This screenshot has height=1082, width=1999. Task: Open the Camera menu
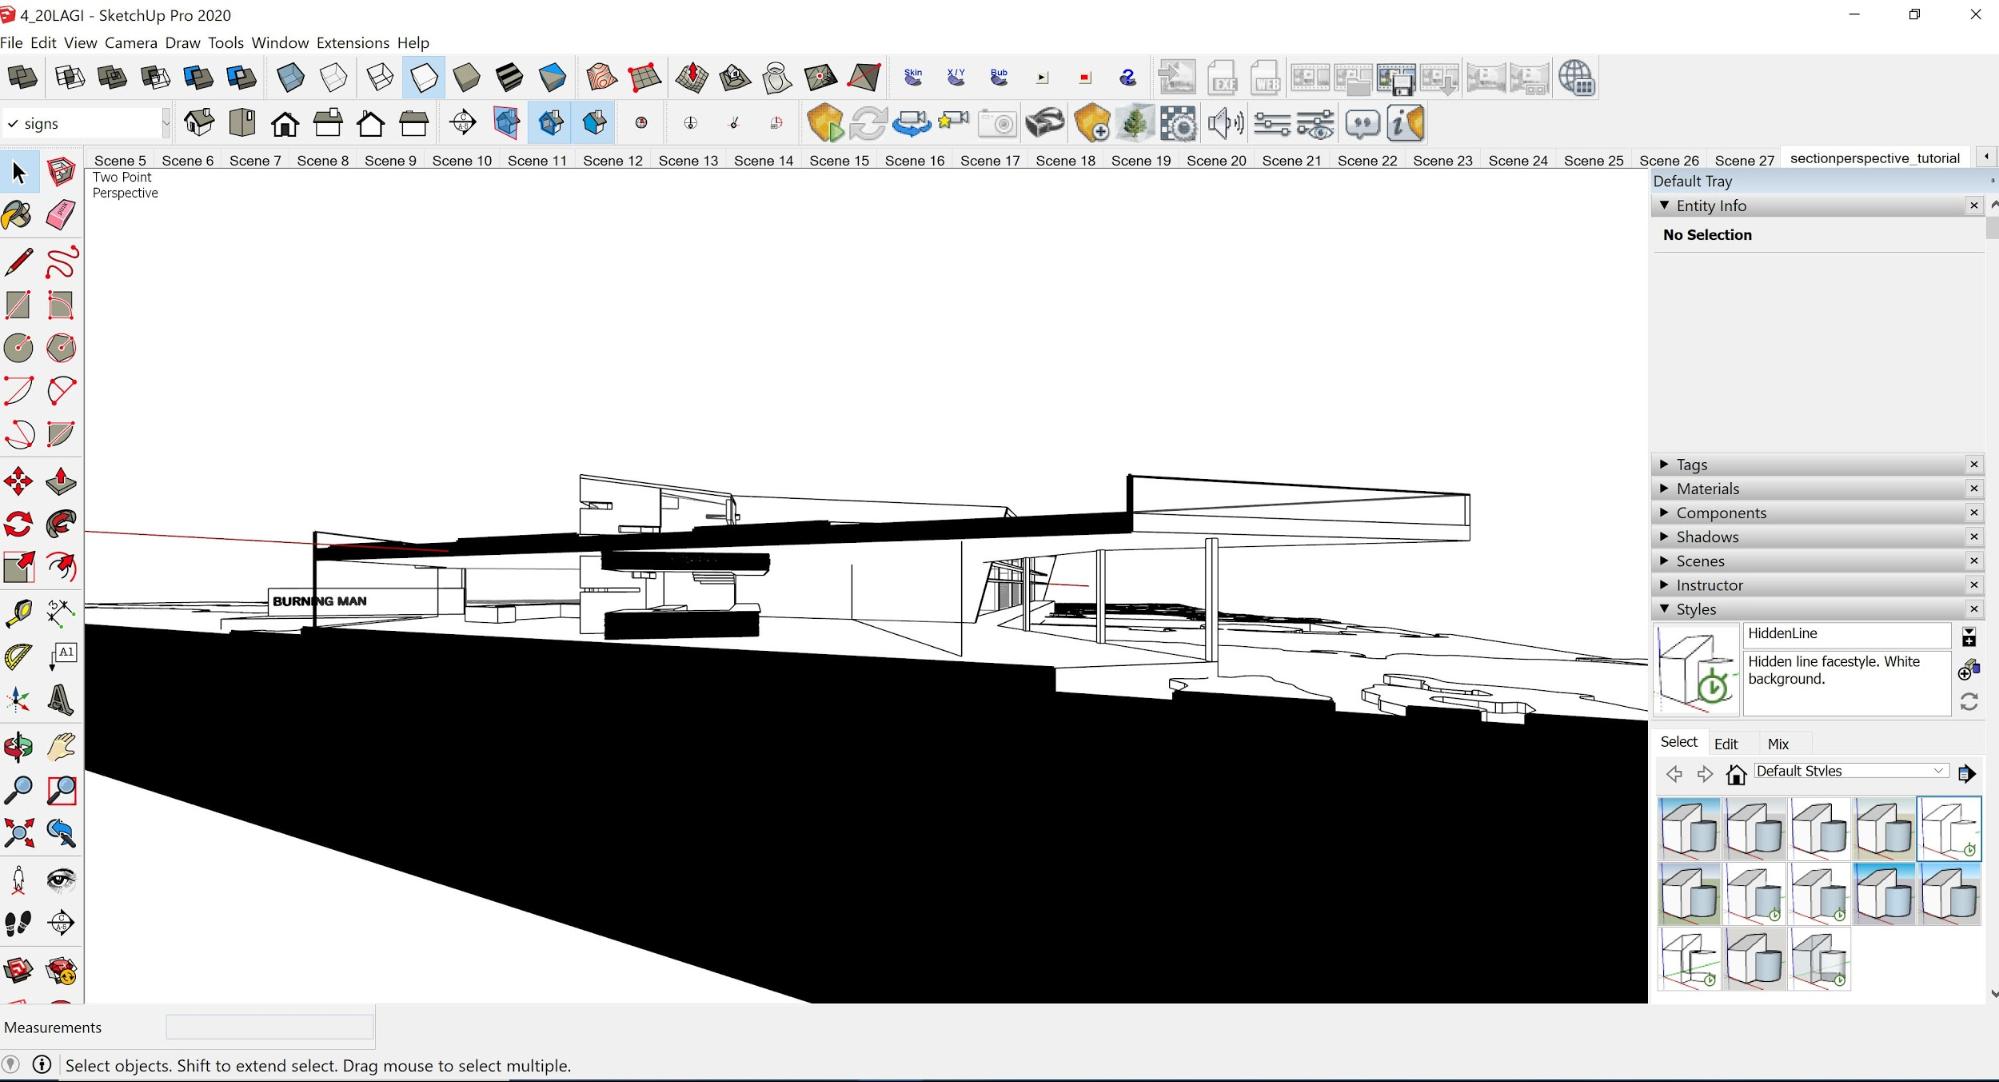pos(130,42)
